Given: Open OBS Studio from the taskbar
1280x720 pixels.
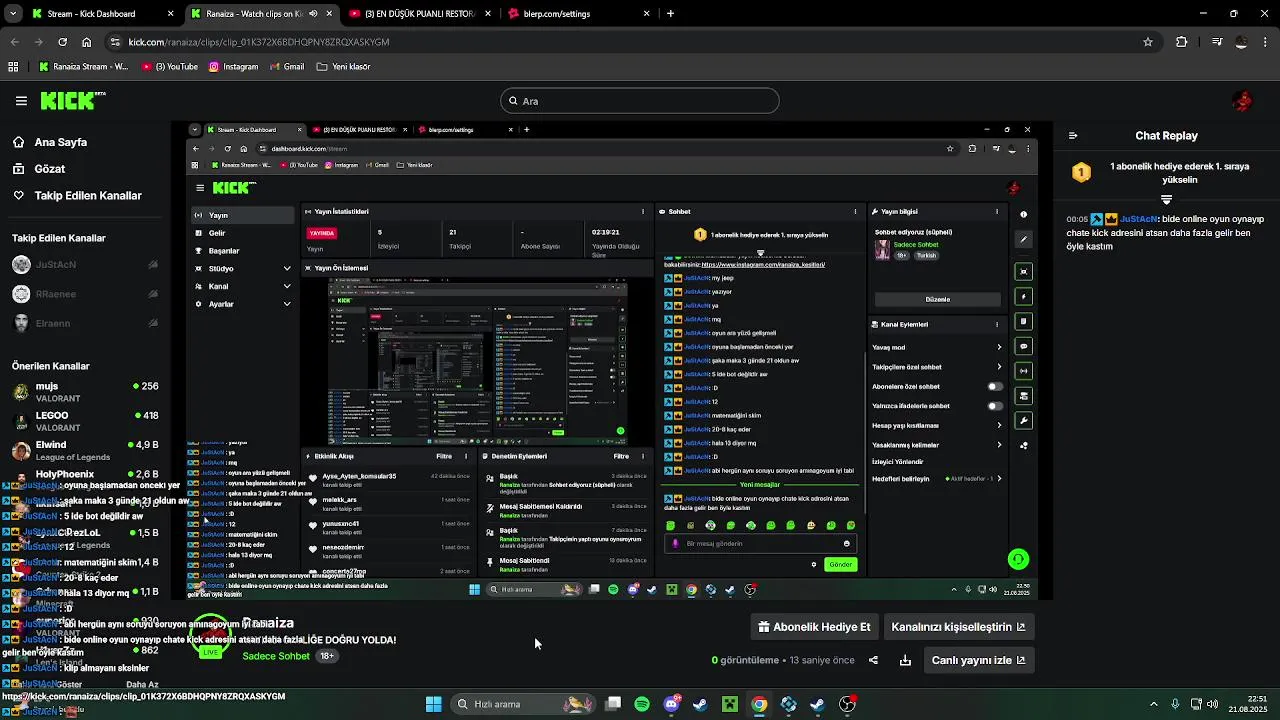Looking at the screenshot, I should (847, 704).
